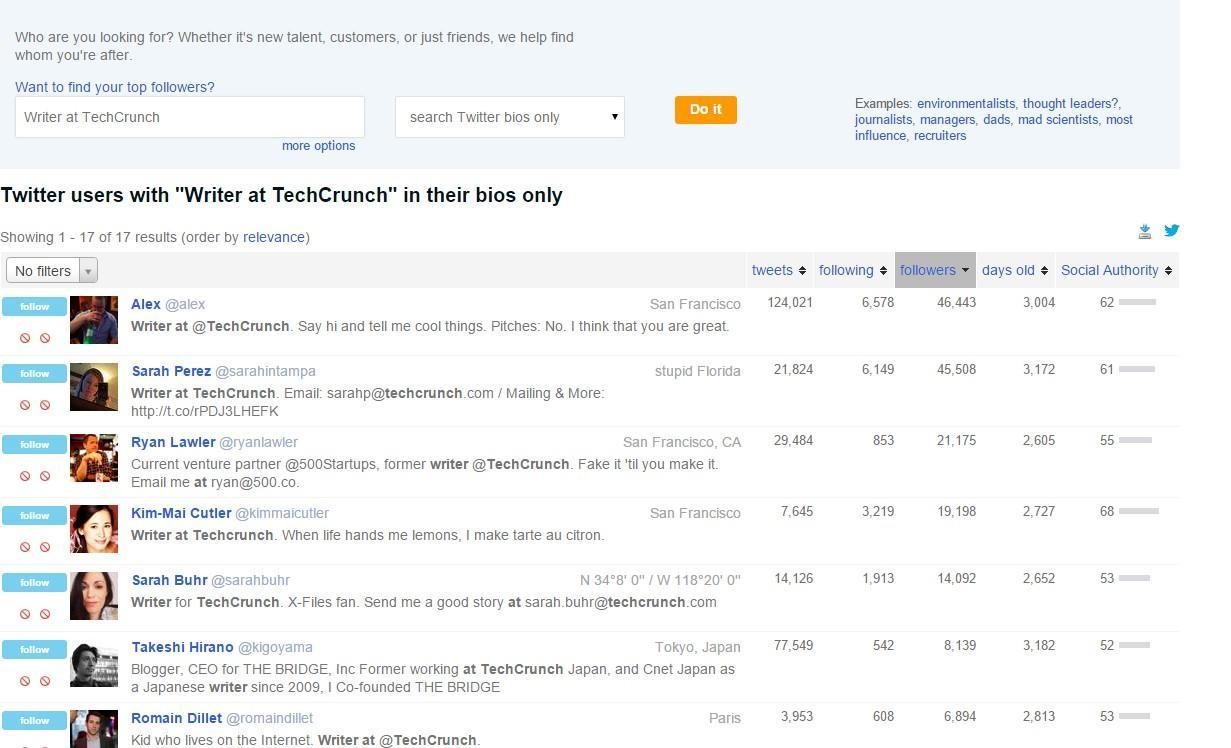Click the right red block icon for Sarah Buhr

point(45,614)
